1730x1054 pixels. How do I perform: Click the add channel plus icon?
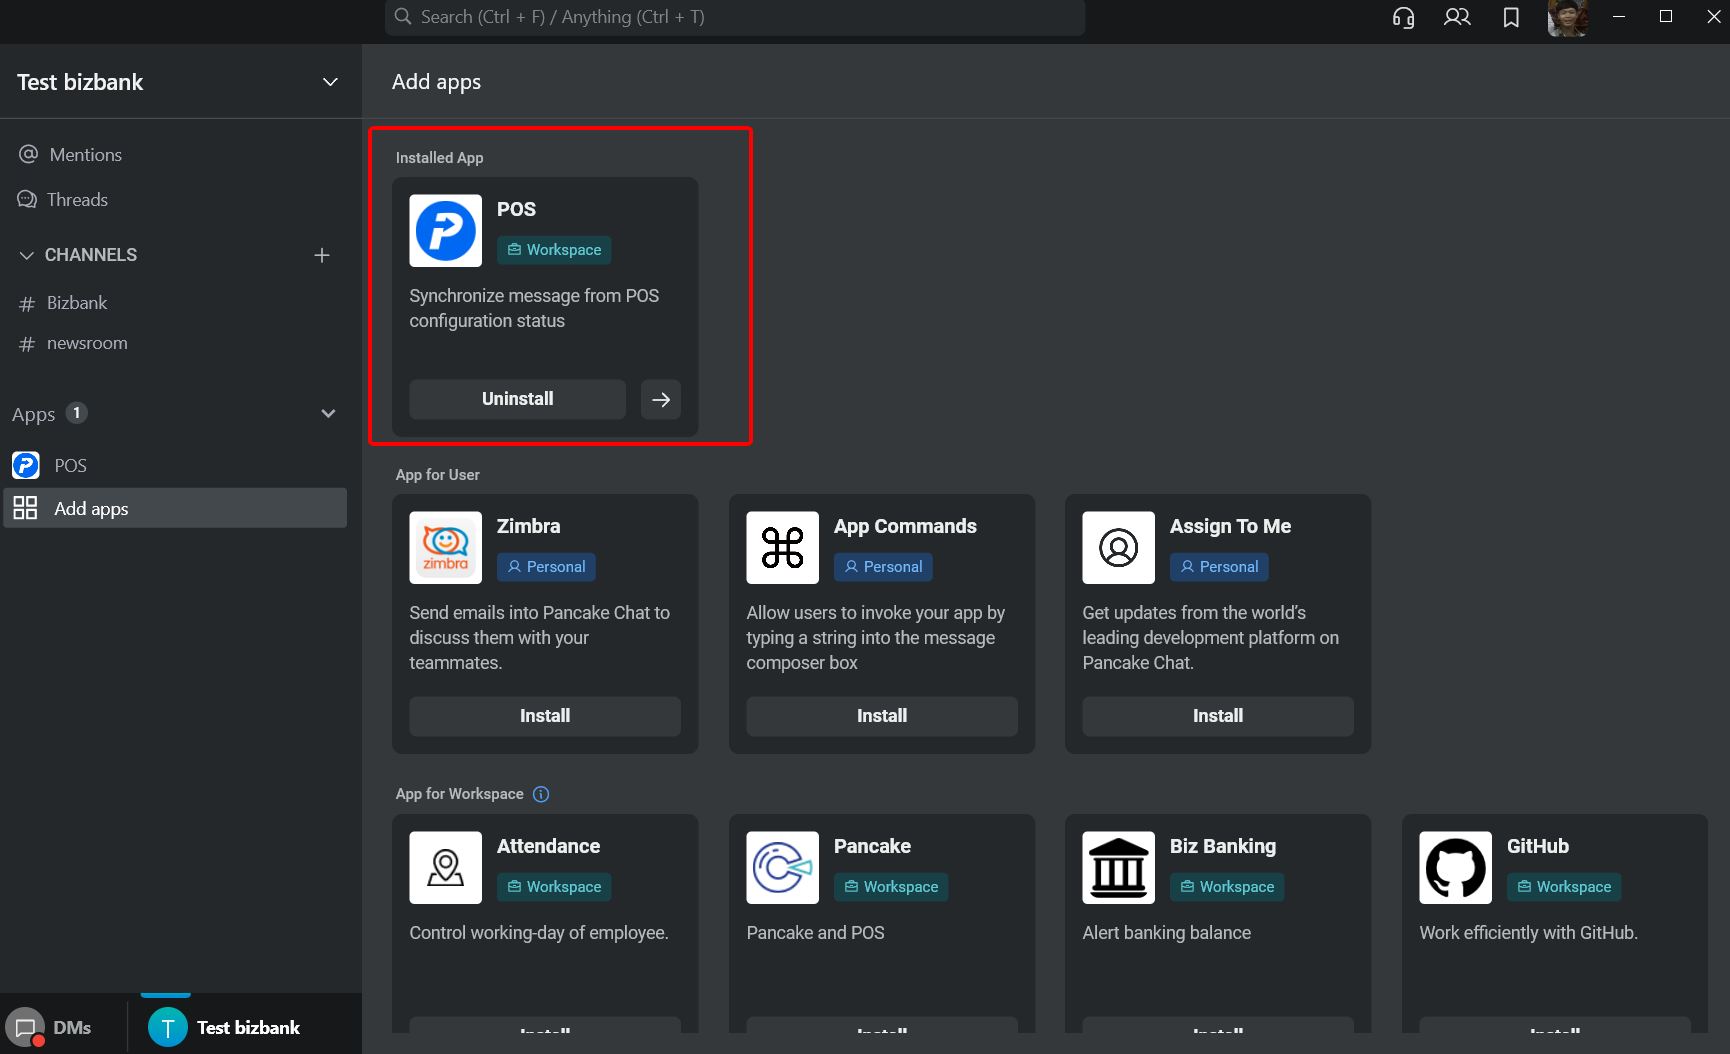point(322,255)
